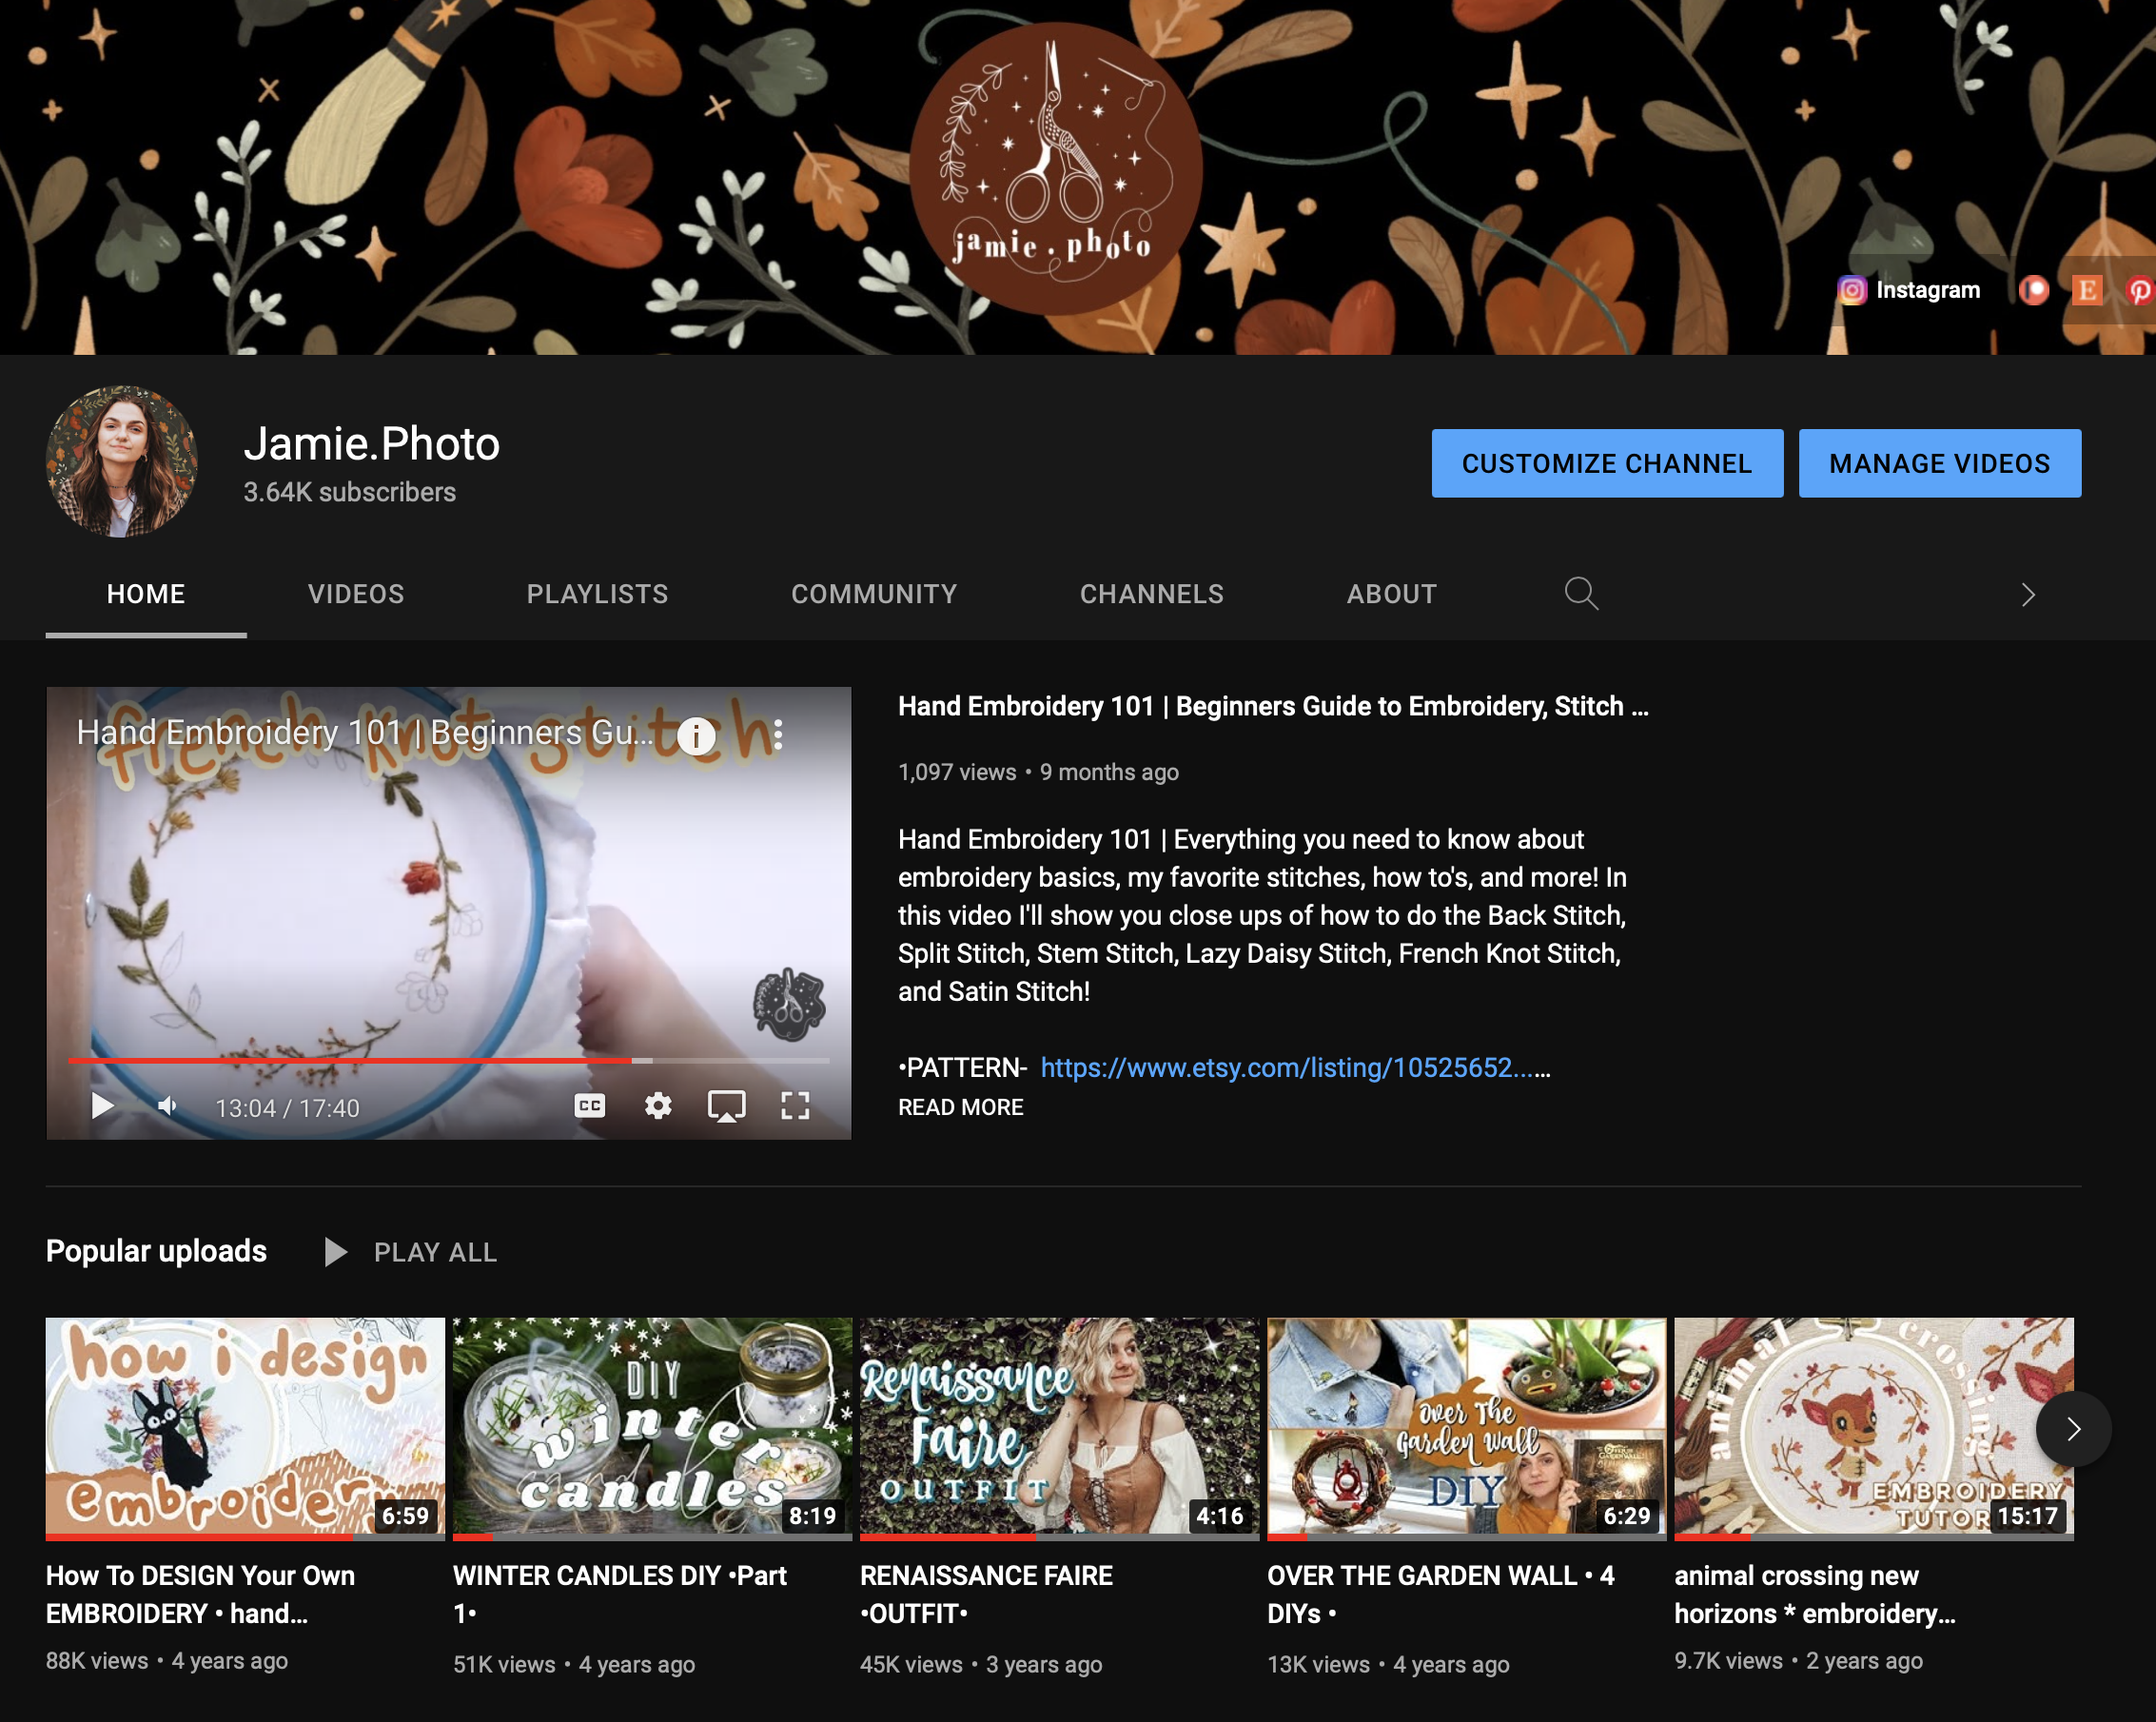Open the Pinterest link icon
The height and width of the screenshot is (1722, 2156).
click(x=2139, y=290)
